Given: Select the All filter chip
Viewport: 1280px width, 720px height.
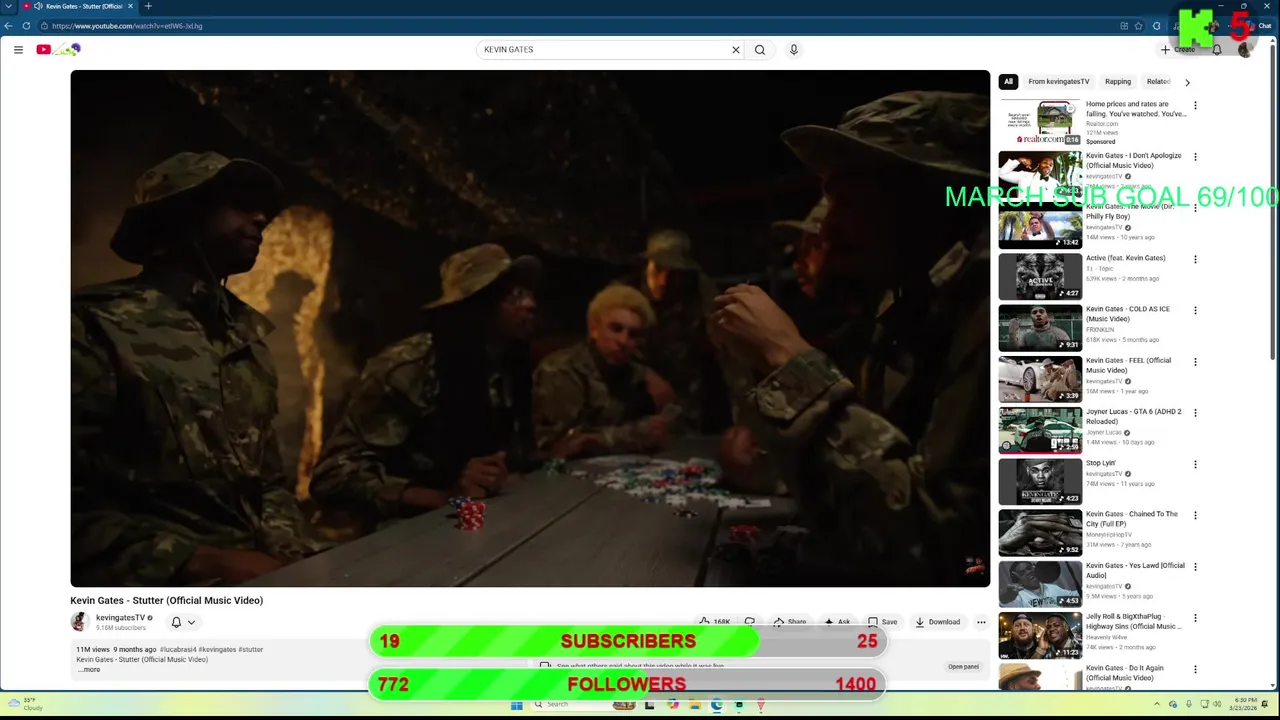Looking at the screenshot, I should (x=1008, y=82).
